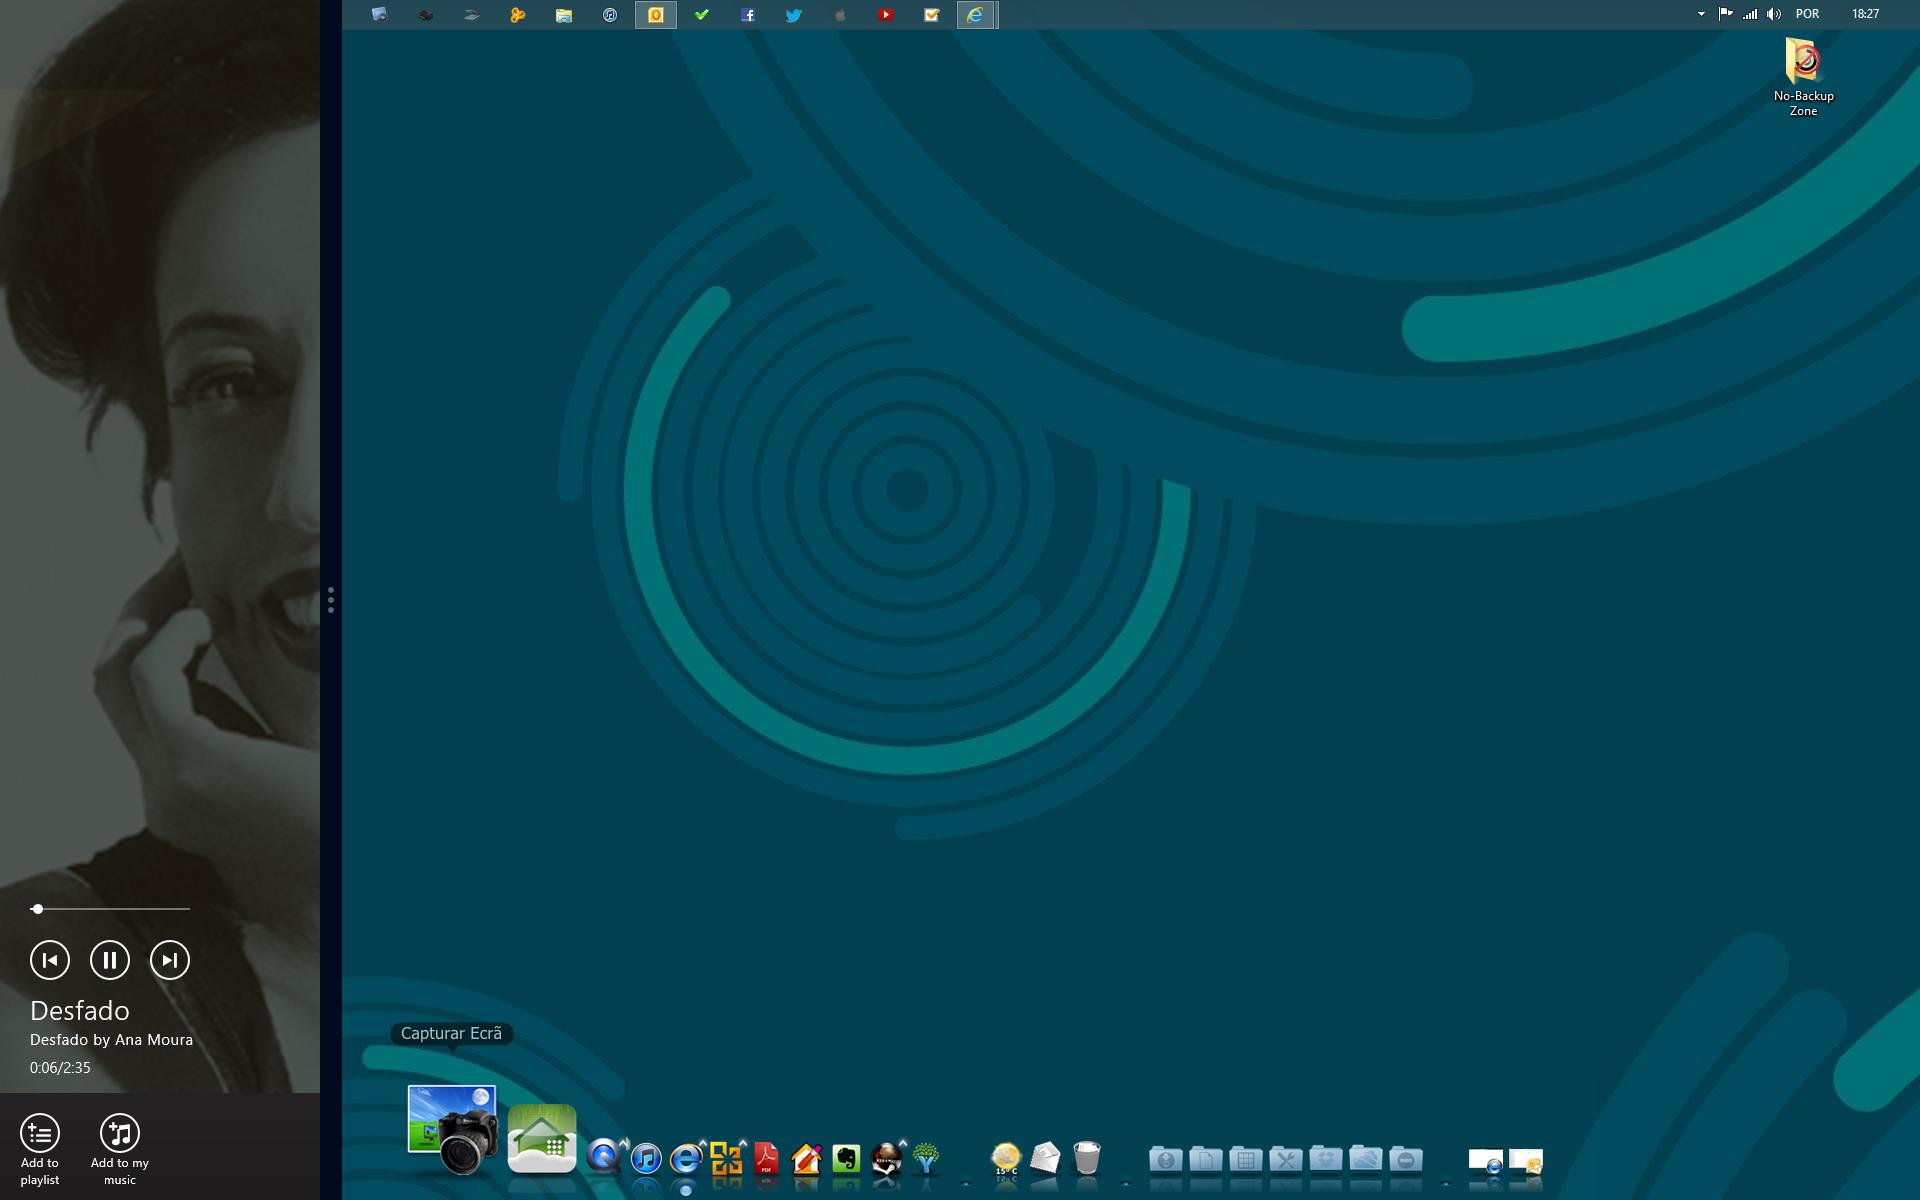The image size is (1920, 1200).
Task: Launch iTunes from the bottom dock
Action: 646,1159
